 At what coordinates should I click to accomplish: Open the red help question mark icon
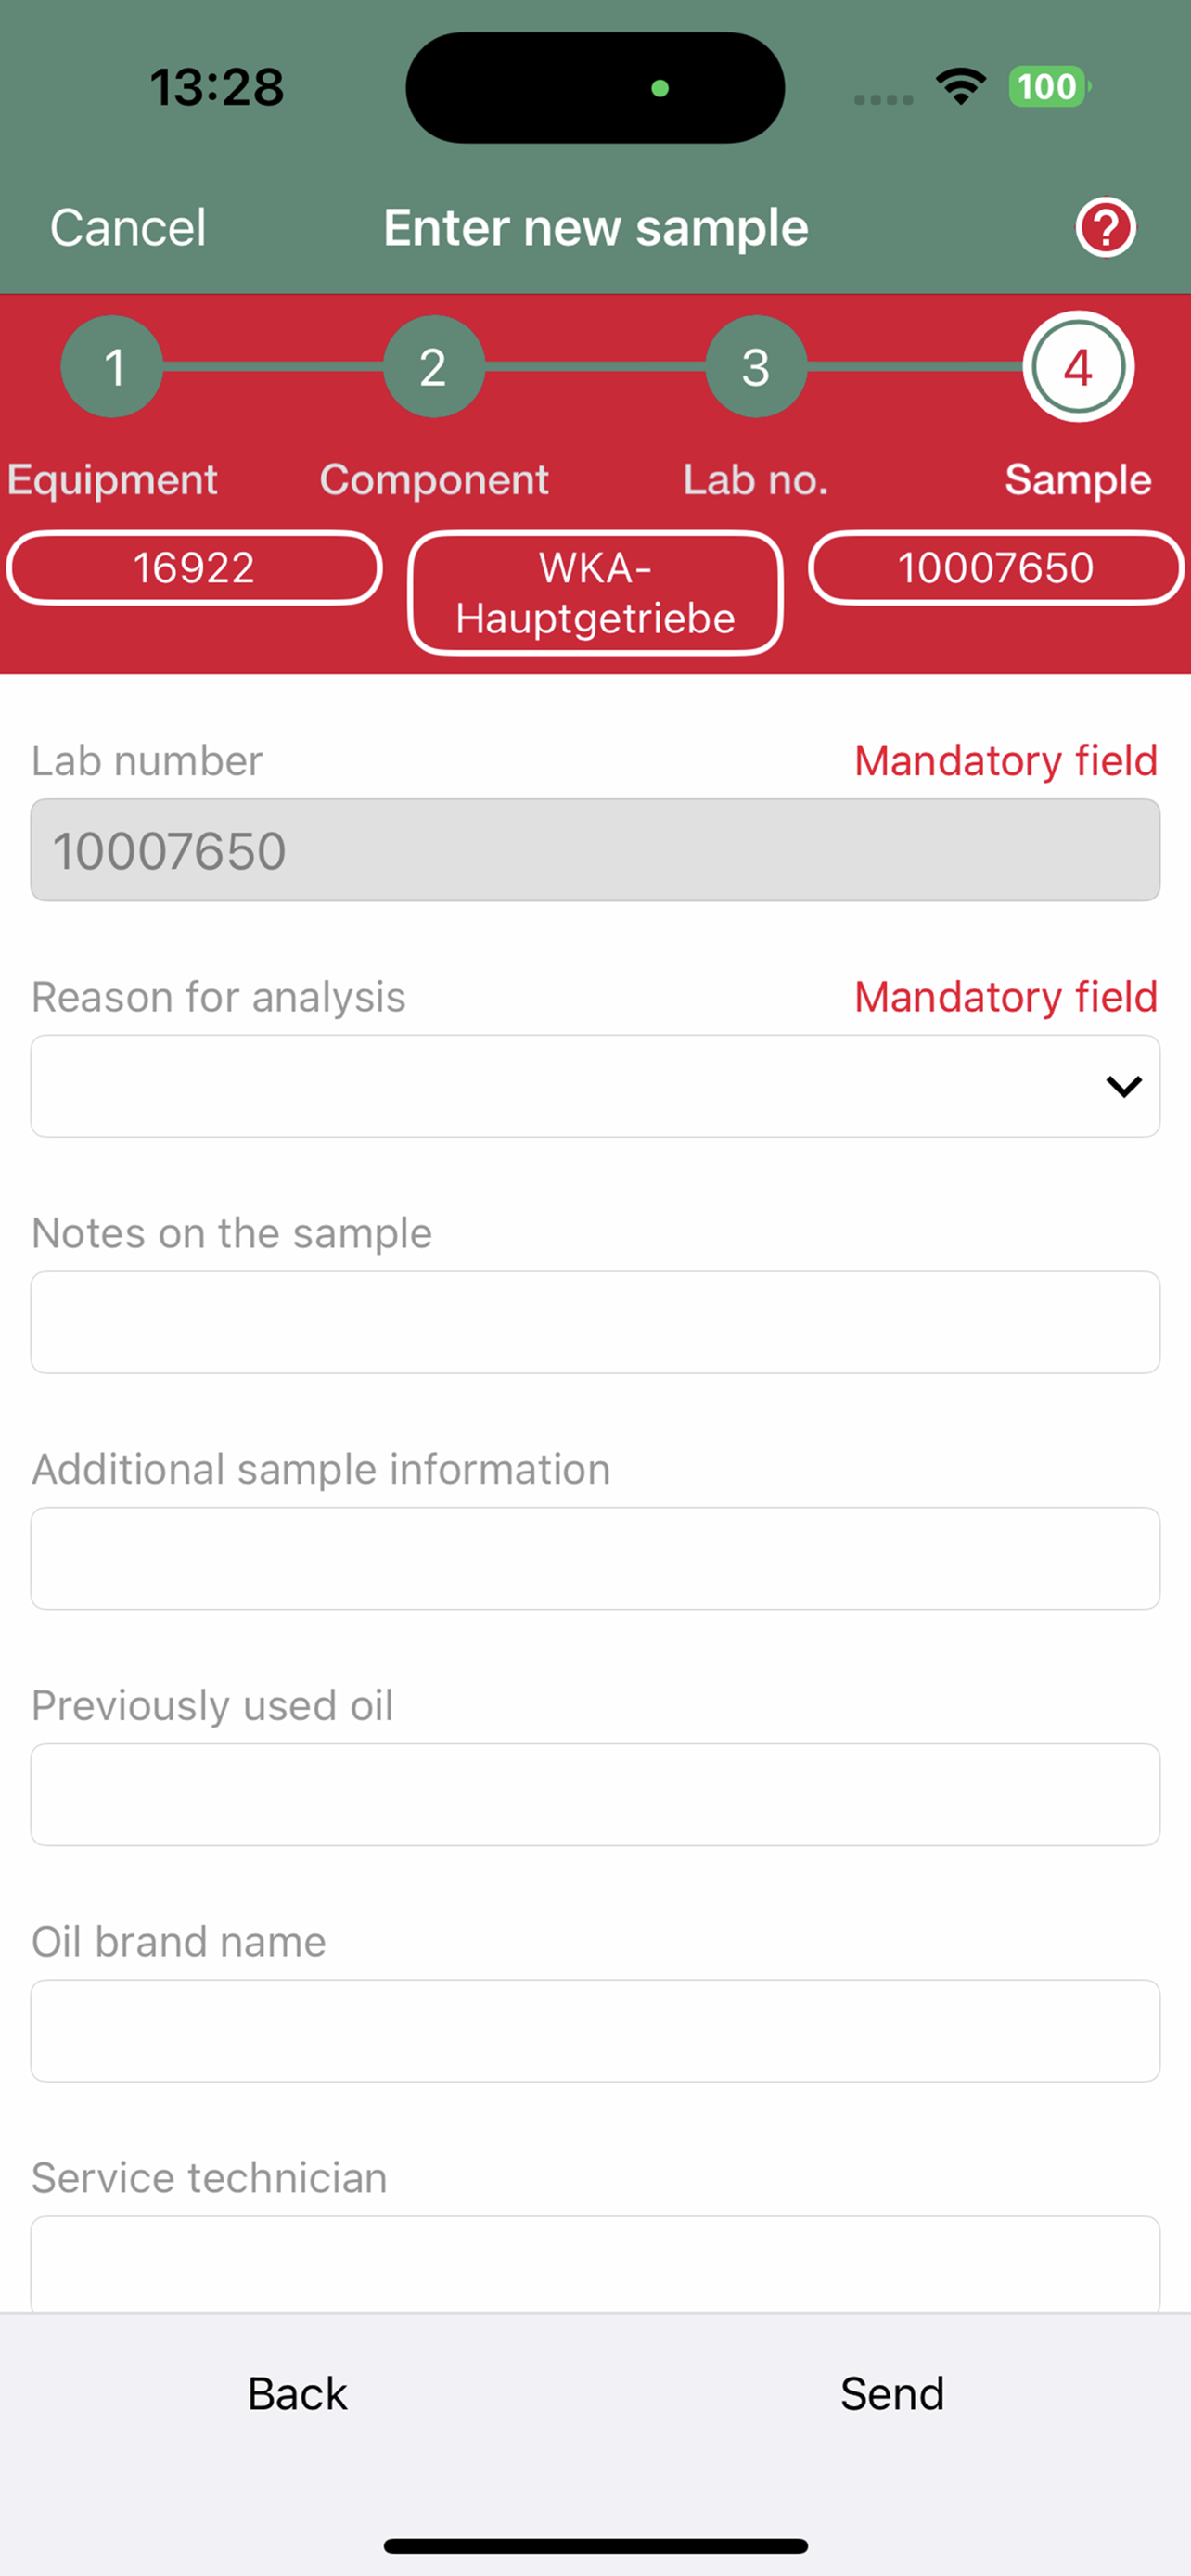point(1105,228)
